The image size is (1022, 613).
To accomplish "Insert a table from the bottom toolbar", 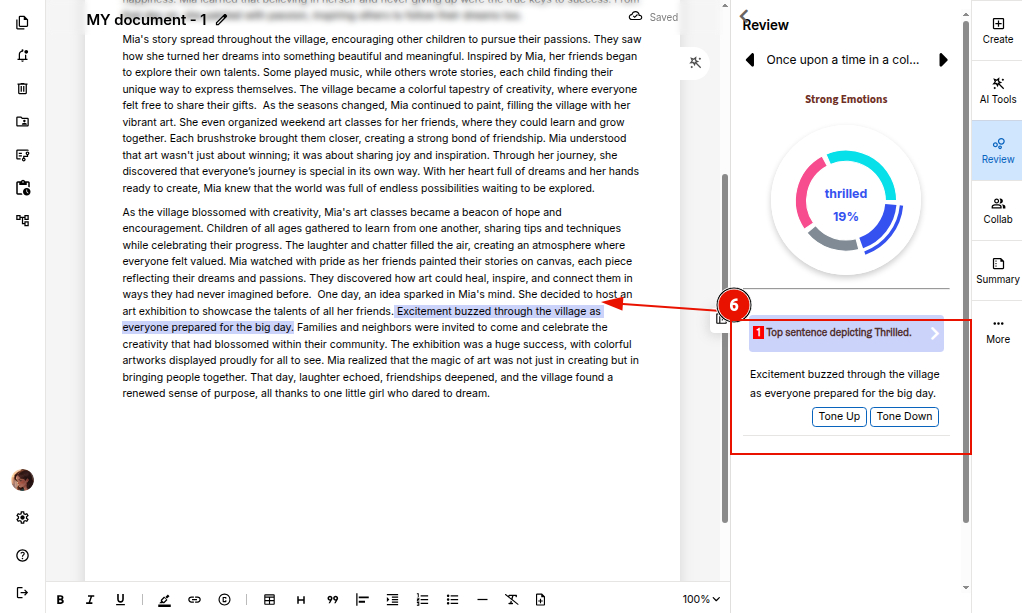I will (269, 600).
